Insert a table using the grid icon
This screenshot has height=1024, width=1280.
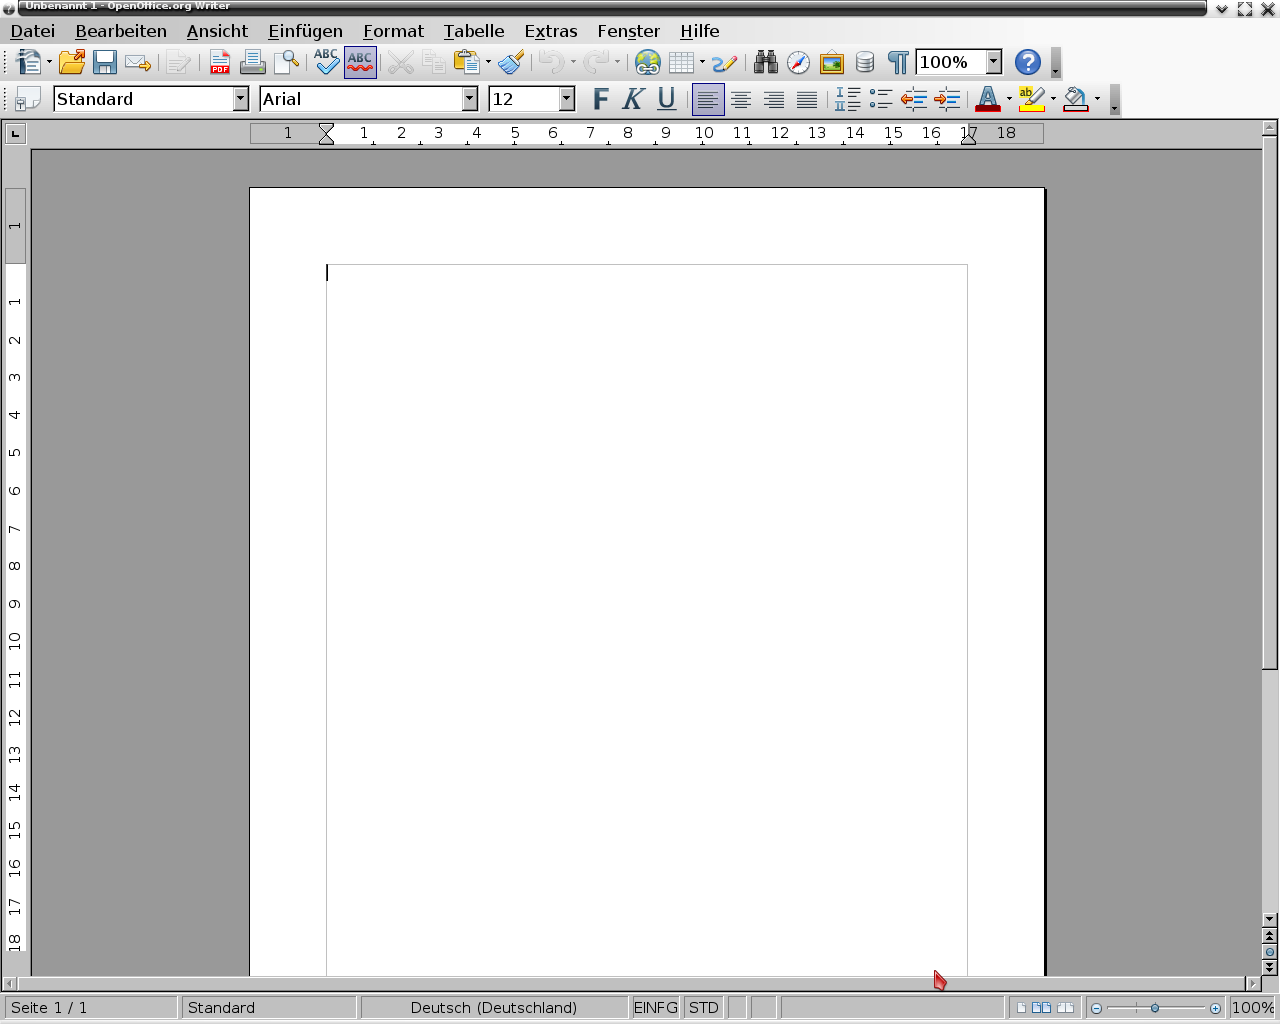tap(681, 62)
